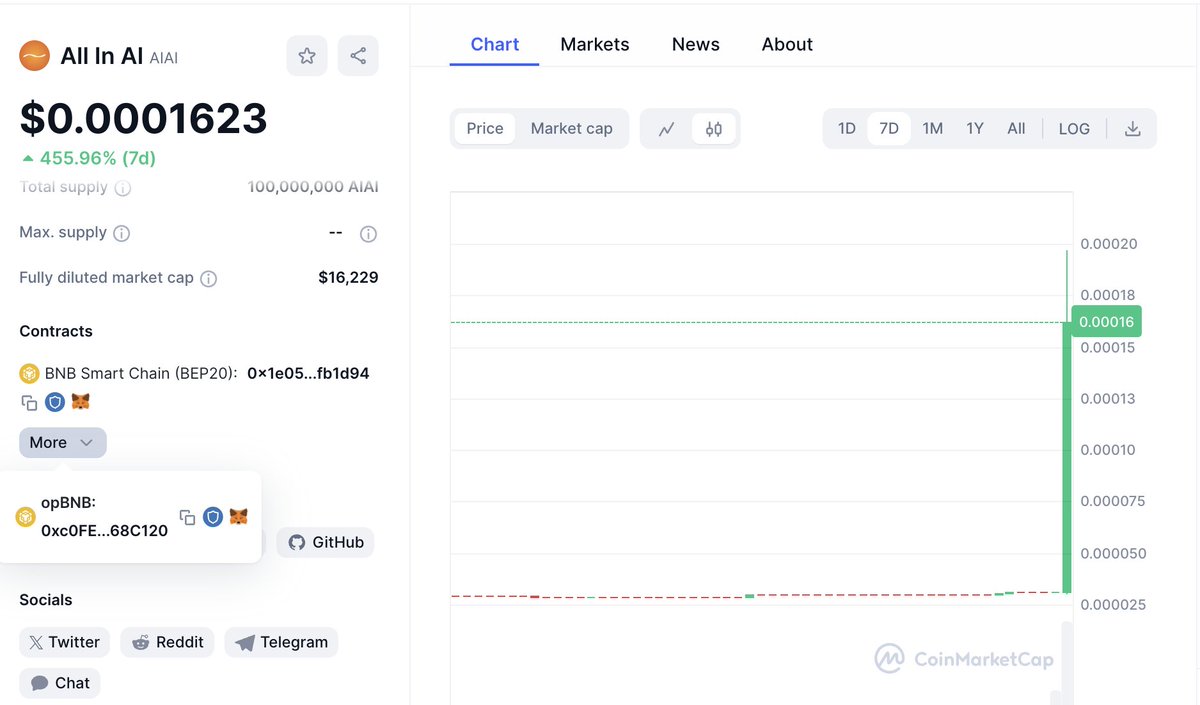Click the All In AI coin logo
The height and width of the screenshot is (705, 1200).
[35, 56]
